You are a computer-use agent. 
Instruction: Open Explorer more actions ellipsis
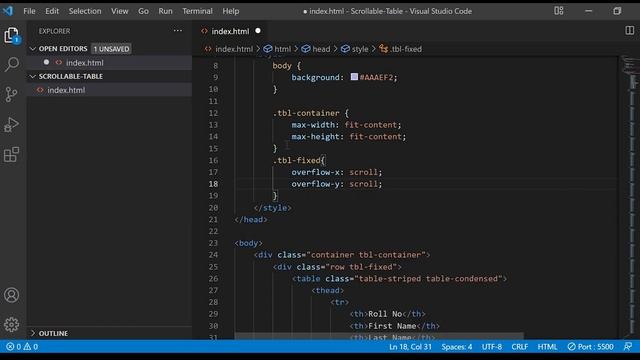click(x=178, y=31)
